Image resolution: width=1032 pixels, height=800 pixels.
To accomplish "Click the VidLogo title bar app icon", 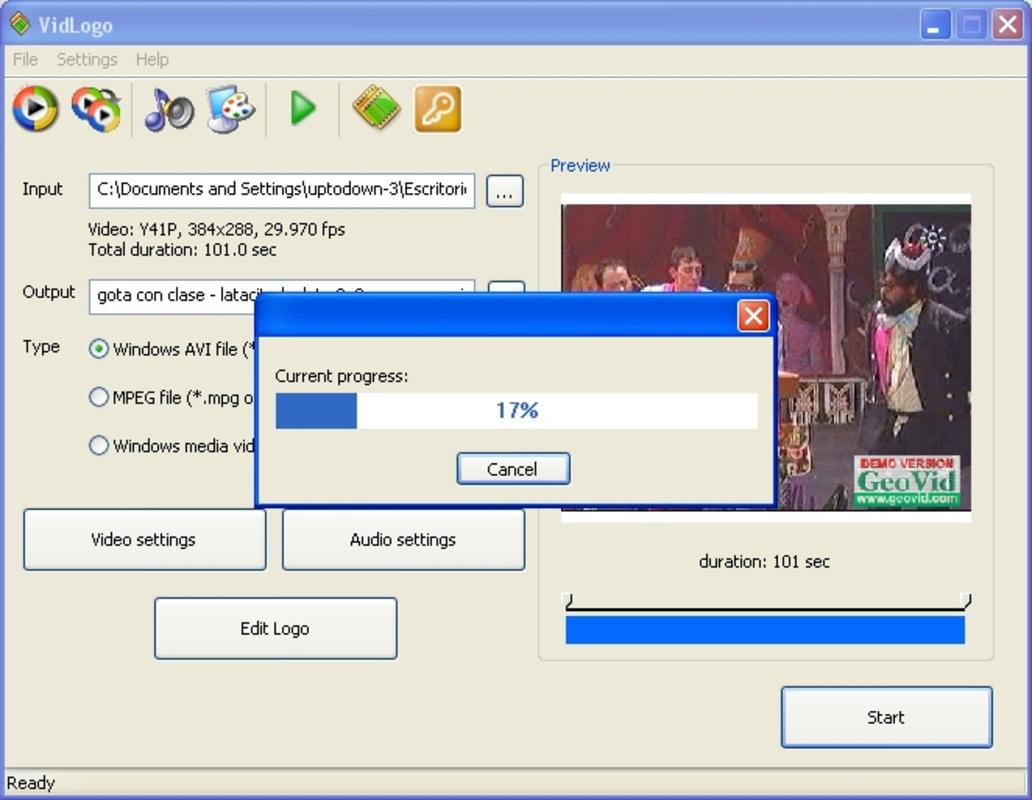I will pos(20,24).
